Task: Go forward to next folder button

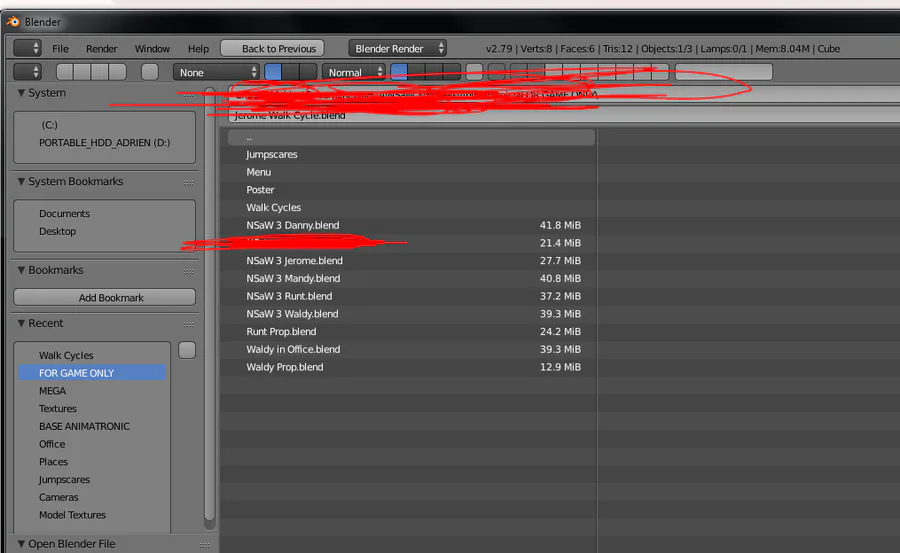Action: point(83,72)
